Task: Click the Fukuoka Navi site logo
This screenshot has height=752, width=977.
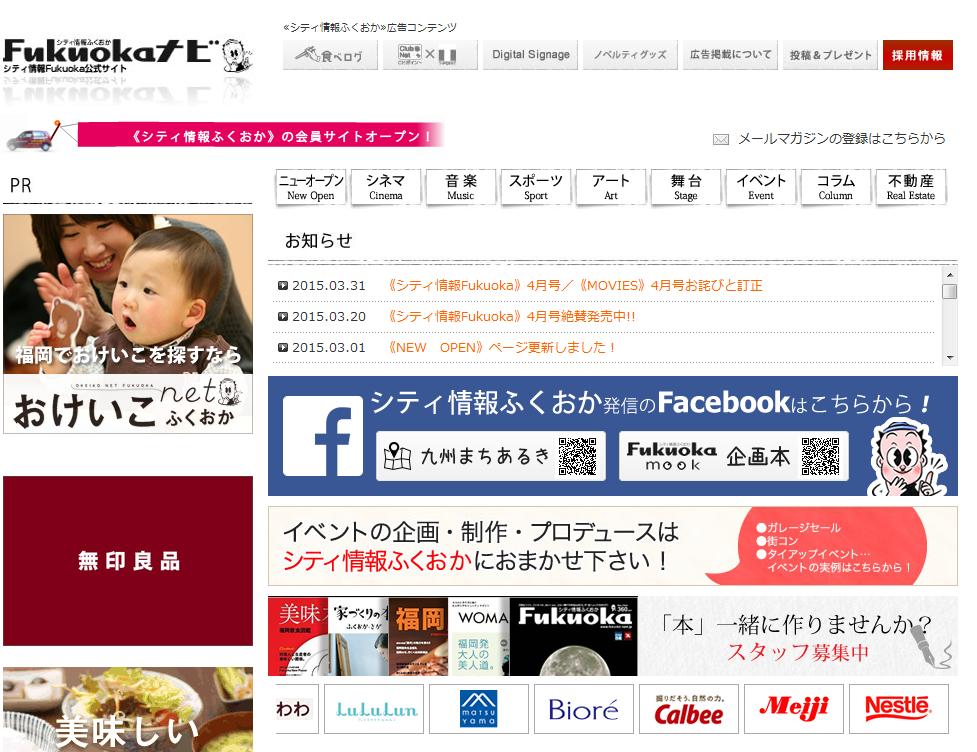Action: pyautogui.click(x=127, y=57)
